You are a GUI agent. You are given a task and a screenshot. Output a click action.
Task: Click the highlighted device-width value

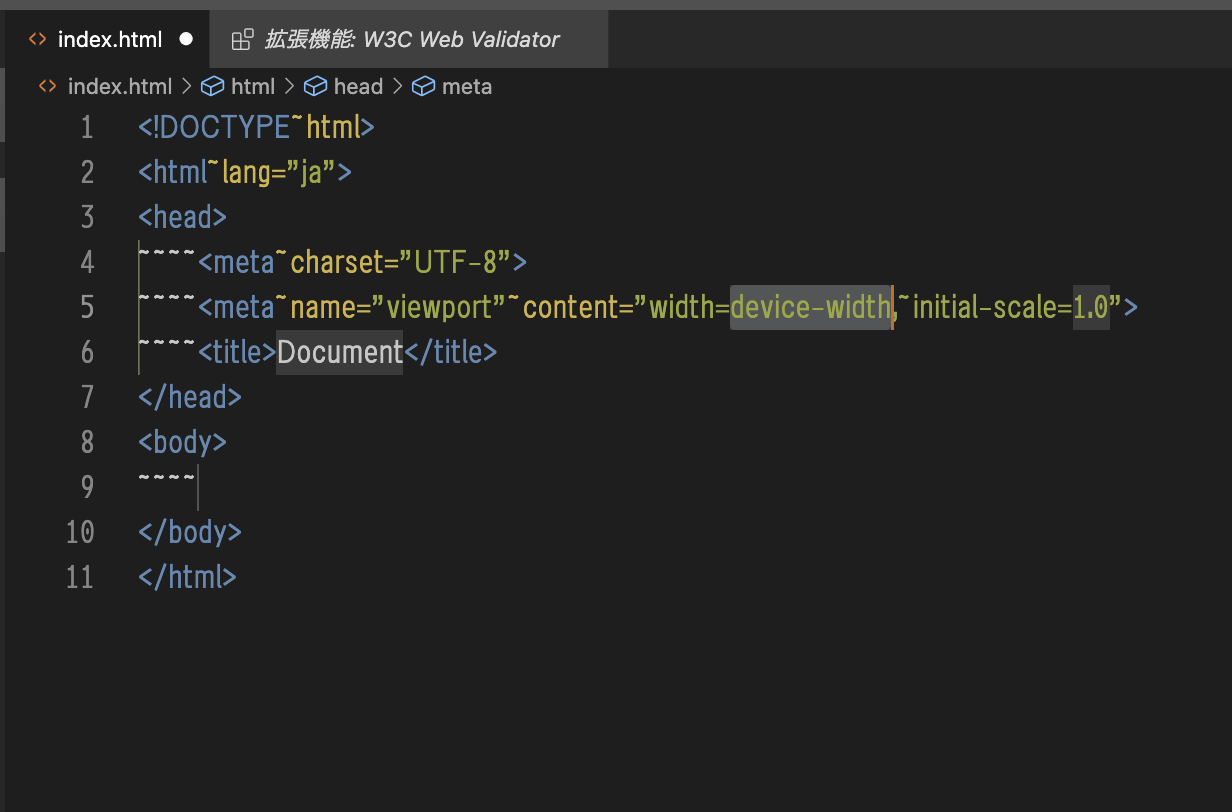(809, 307)
